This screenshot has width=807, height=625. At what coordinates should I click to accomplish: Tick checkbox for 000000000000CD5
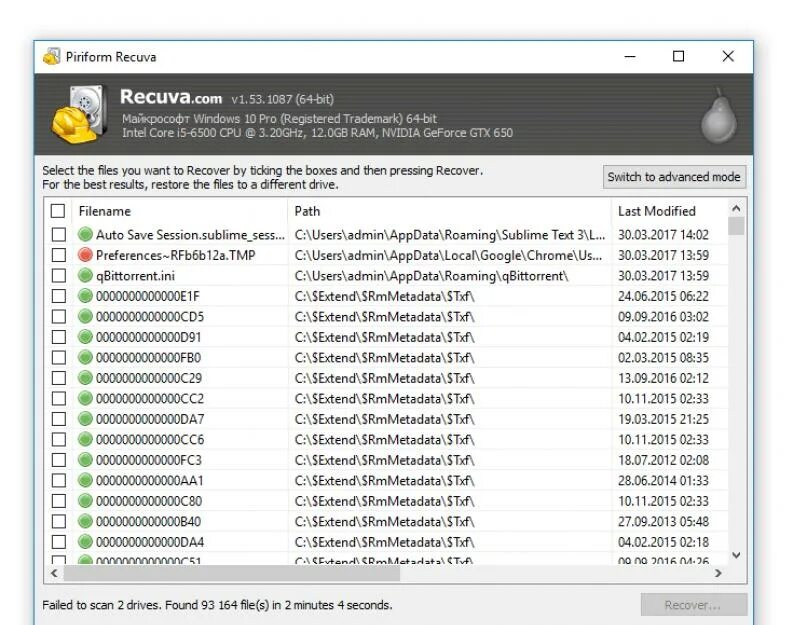[x=59, y=317]
